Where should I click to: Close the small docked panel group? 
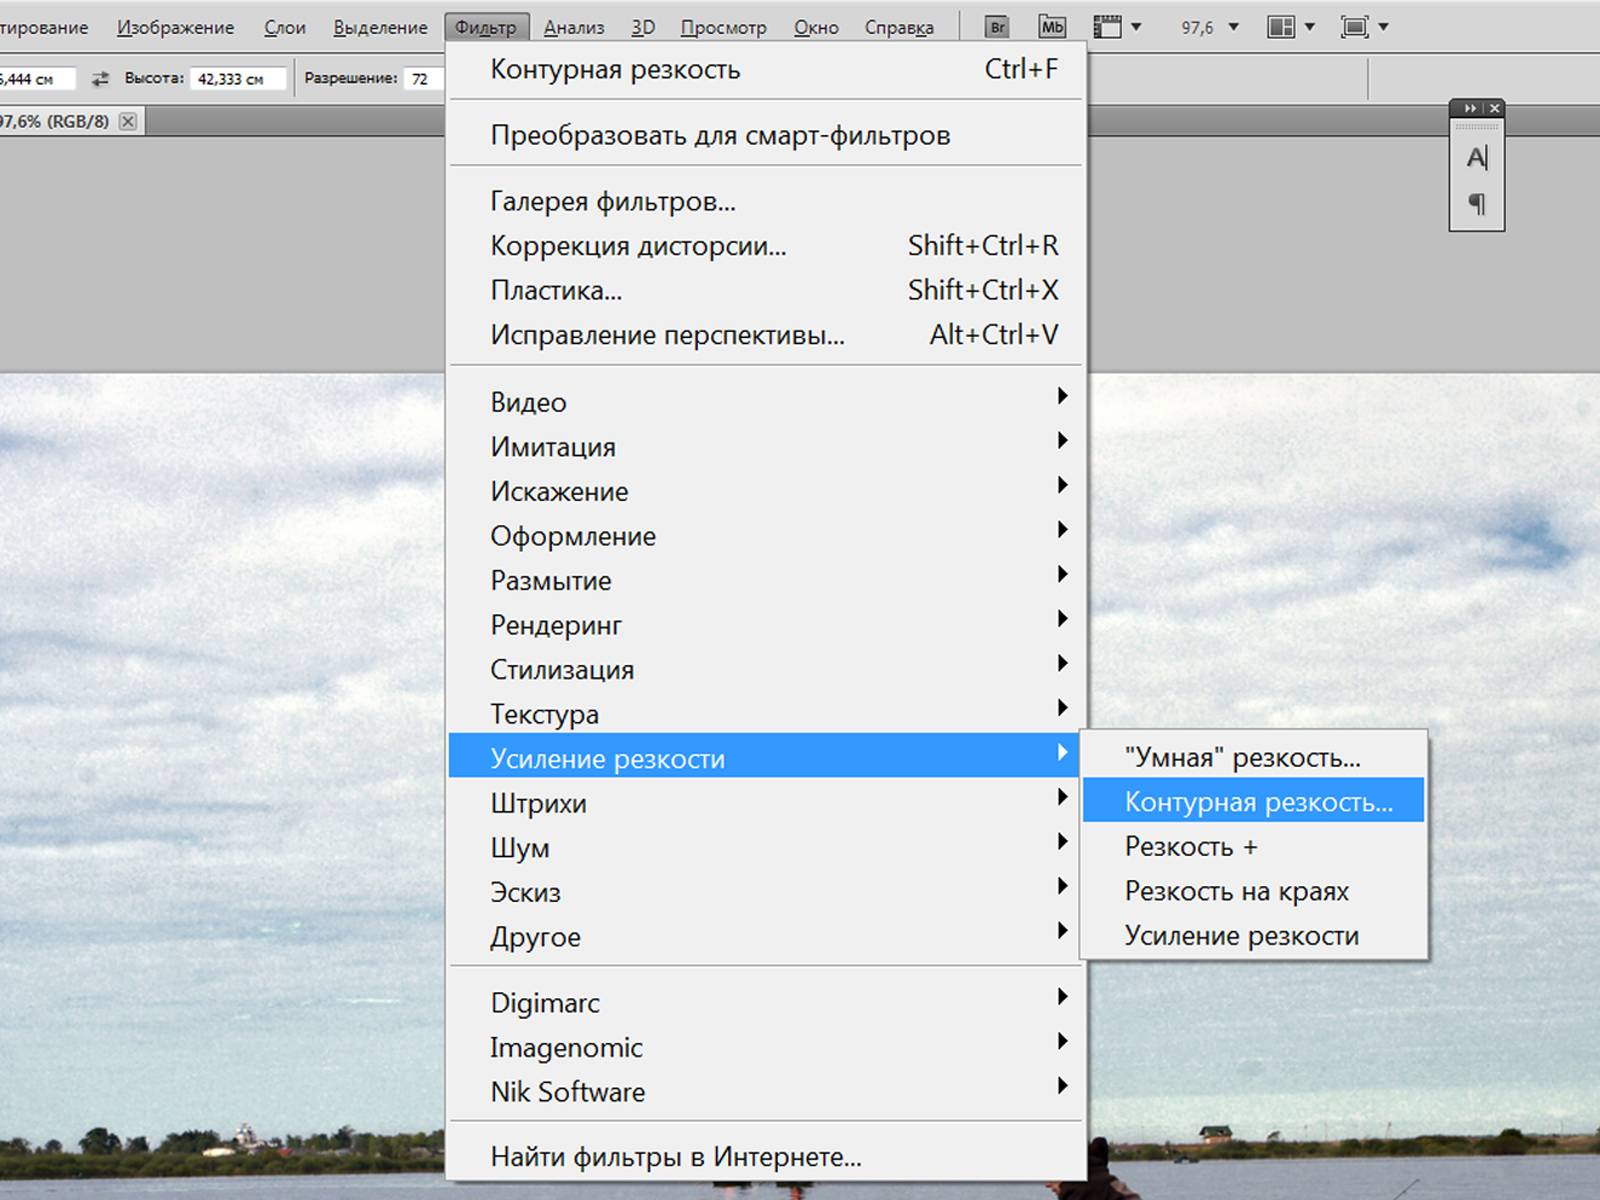click(x=1494, y=108)
